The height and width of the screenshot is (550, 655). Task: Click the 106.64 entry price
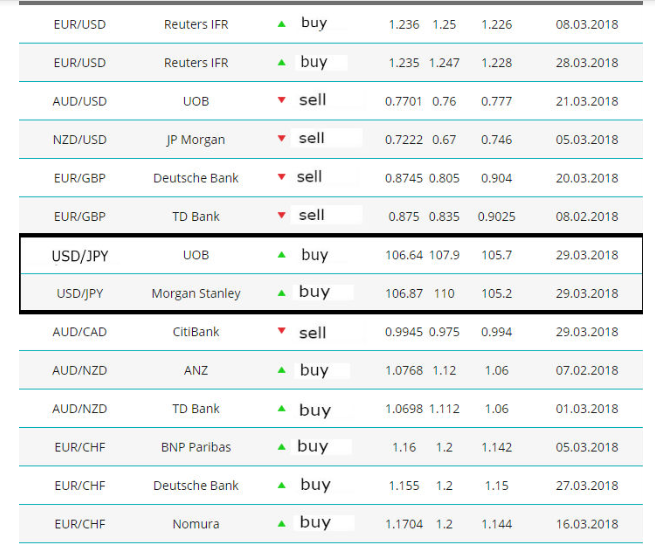coord(404,255)
